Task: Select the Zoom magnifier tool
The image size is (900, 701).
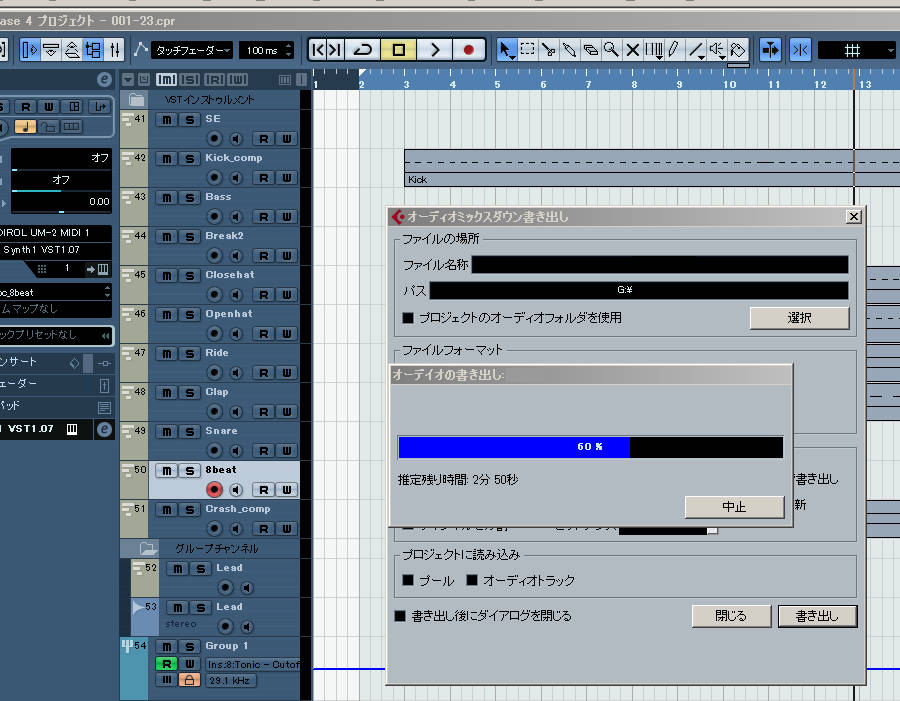Action: tap(611, 50)
